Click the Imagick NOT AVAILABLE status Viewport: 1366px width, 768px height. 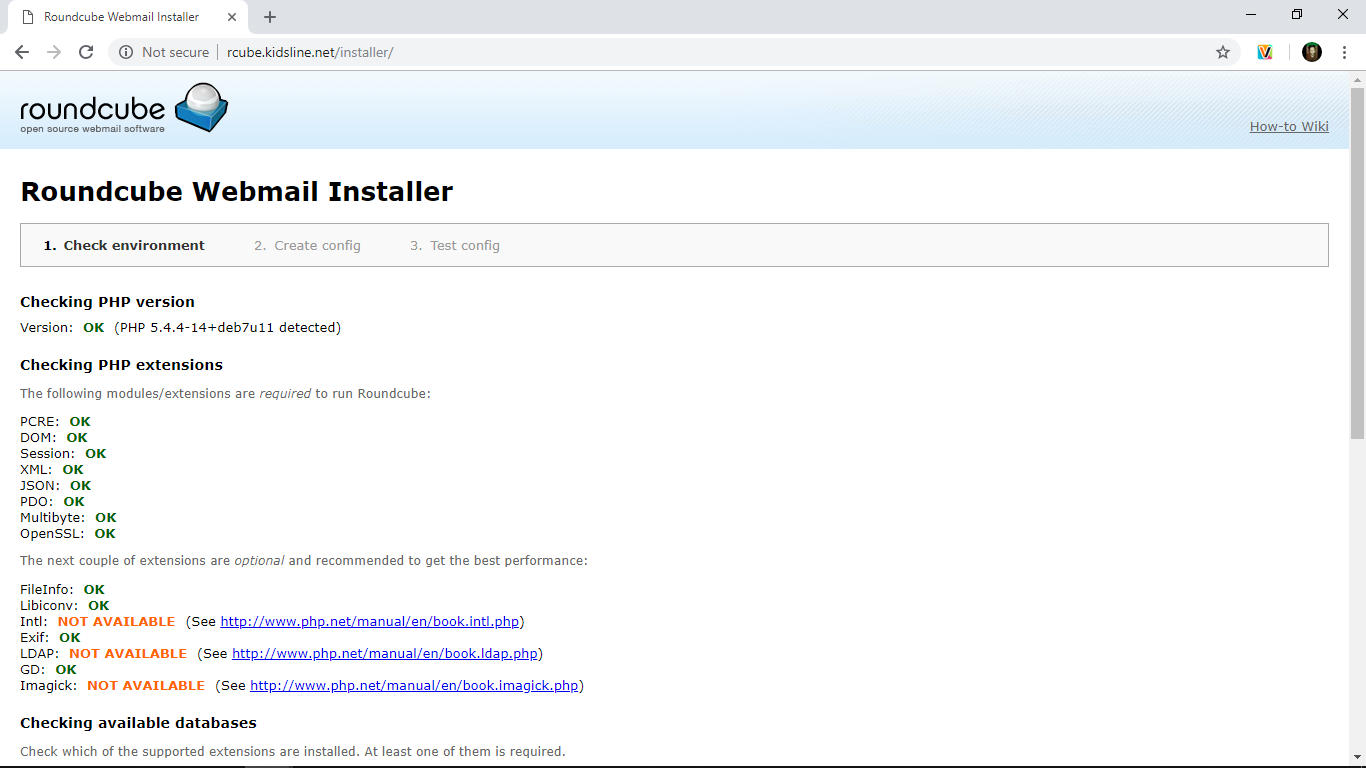146,685
